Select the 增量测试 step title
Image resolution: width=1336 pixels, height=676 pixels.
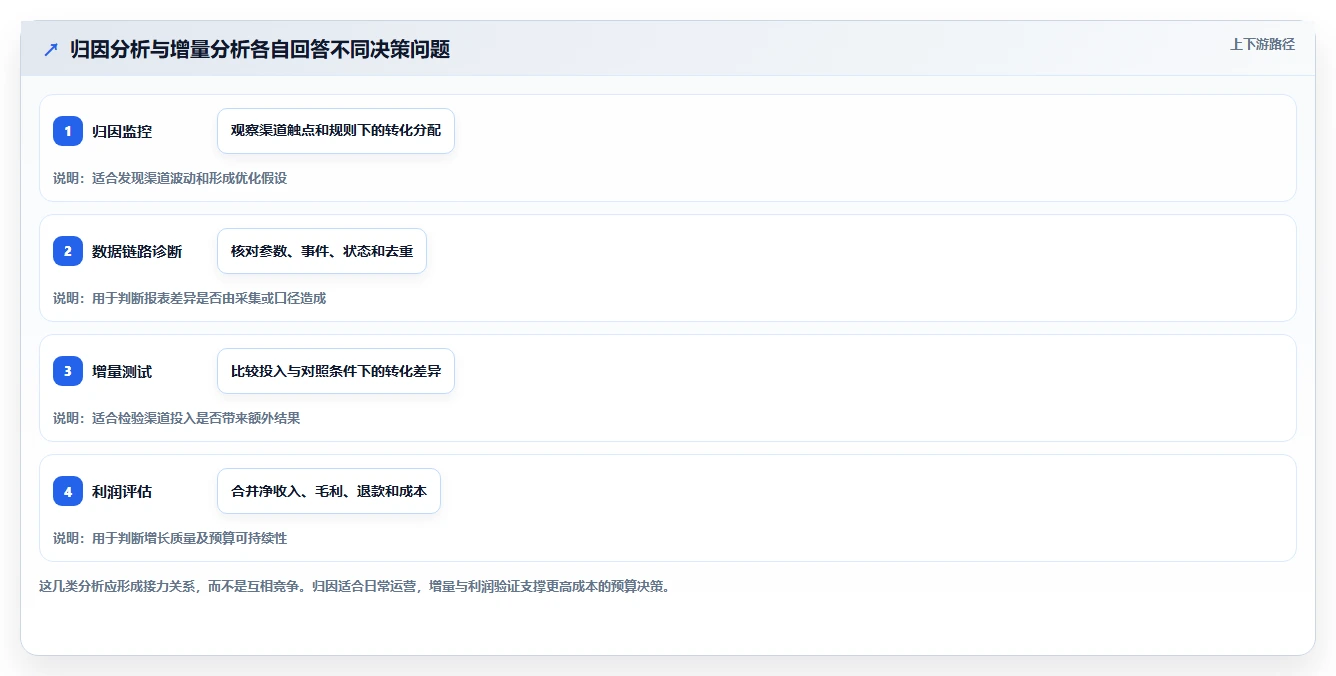point(122,371)
